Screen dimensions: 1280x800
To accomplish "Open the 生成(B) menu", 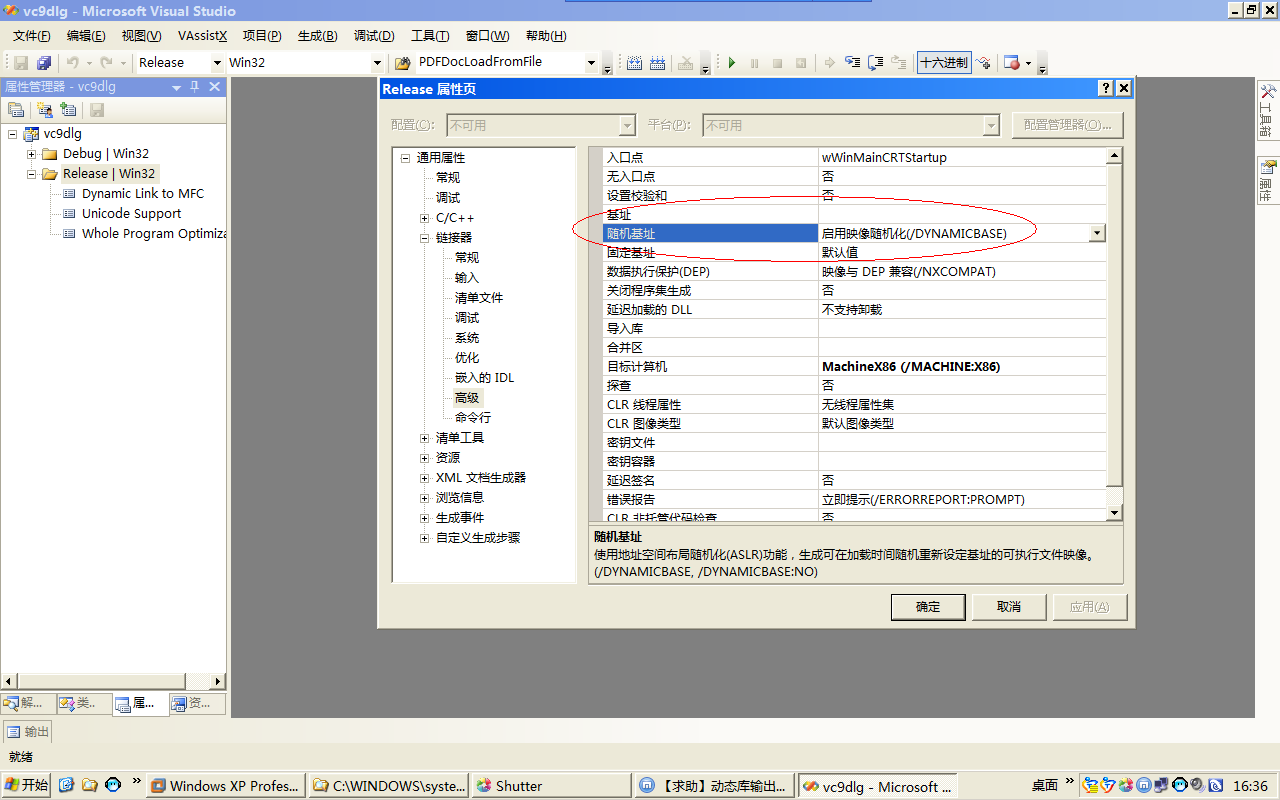I will [x=318, y=36].
